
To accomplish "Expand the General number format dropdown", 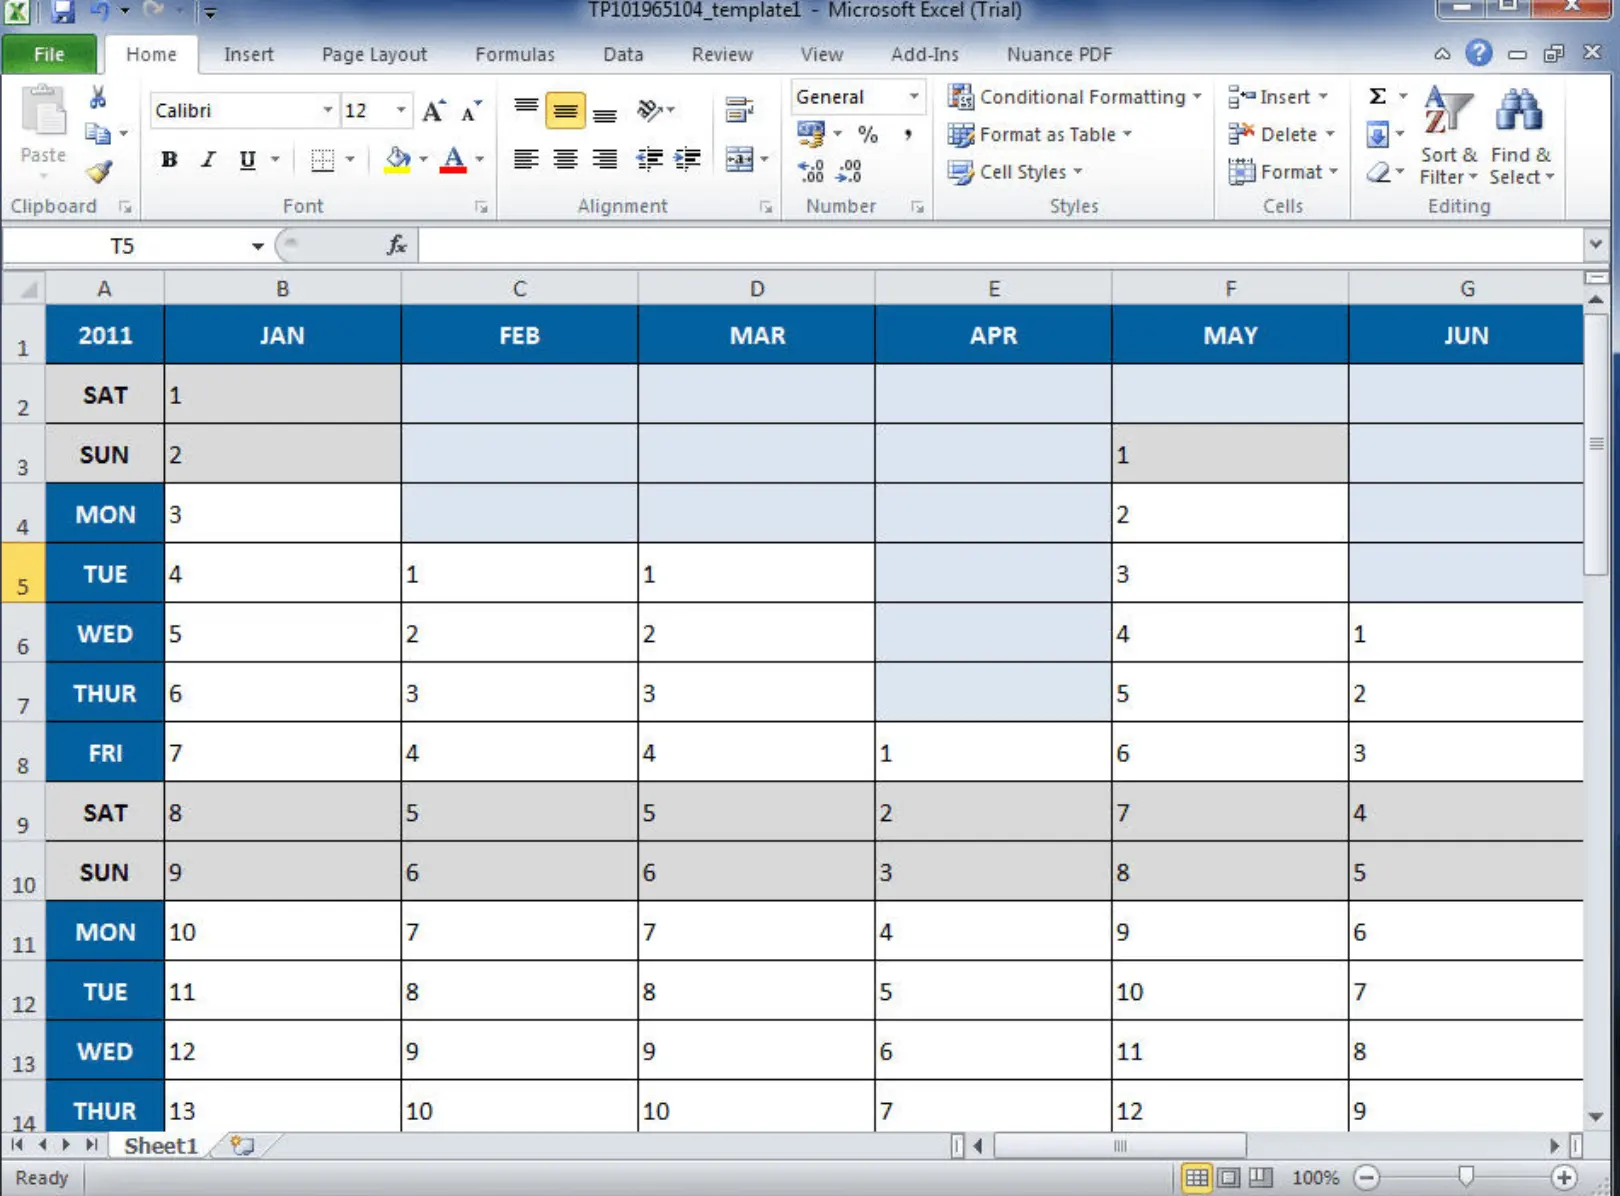I will click(x=913, y=96).
